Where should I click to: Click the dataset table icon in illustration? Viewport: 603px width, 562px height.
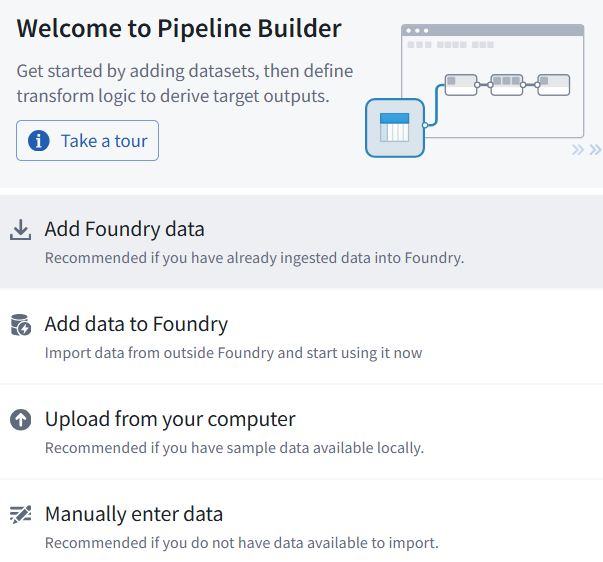(395, 128)
